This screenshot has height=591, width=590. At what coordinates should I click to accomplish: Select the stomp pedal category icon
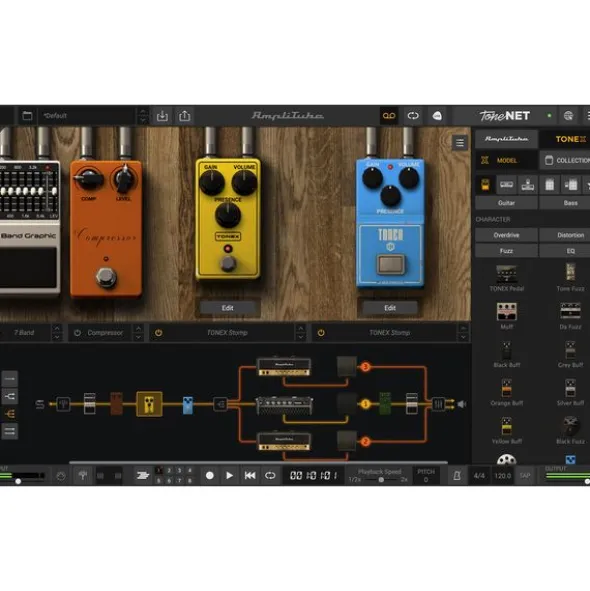485,185
